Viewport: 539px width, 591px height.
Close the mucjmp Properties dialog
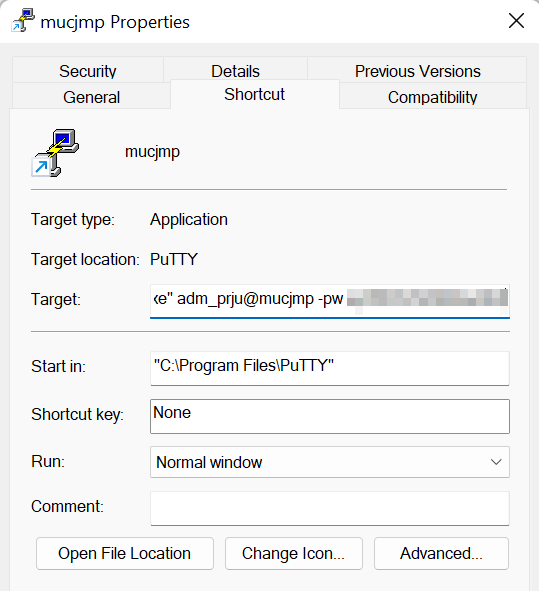pos(516,21)
